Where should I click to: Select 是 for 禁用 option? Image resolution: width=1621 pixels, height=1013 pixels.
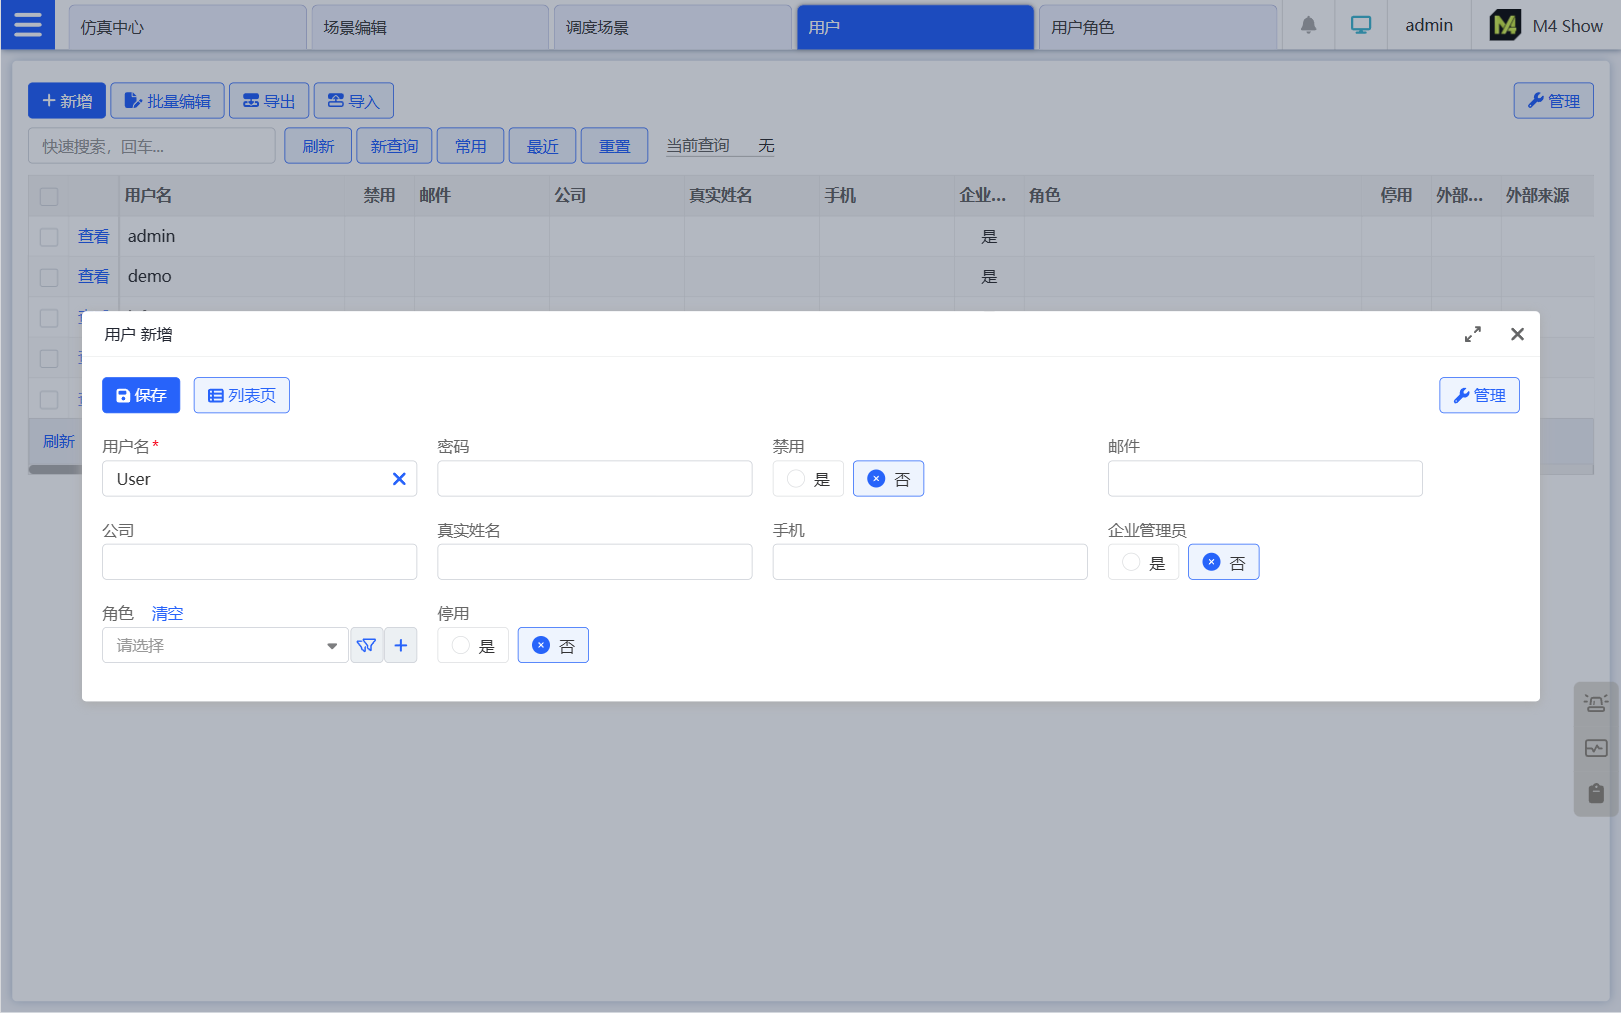click(808, 479)
